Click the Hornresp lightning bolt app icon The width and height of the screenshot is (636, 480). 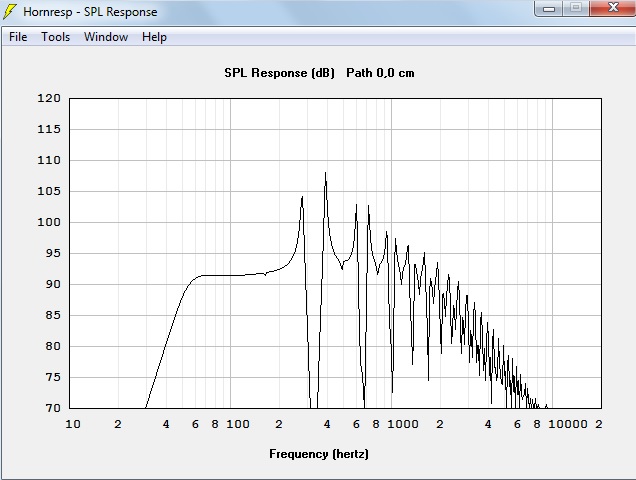click(x=10, y=12)
